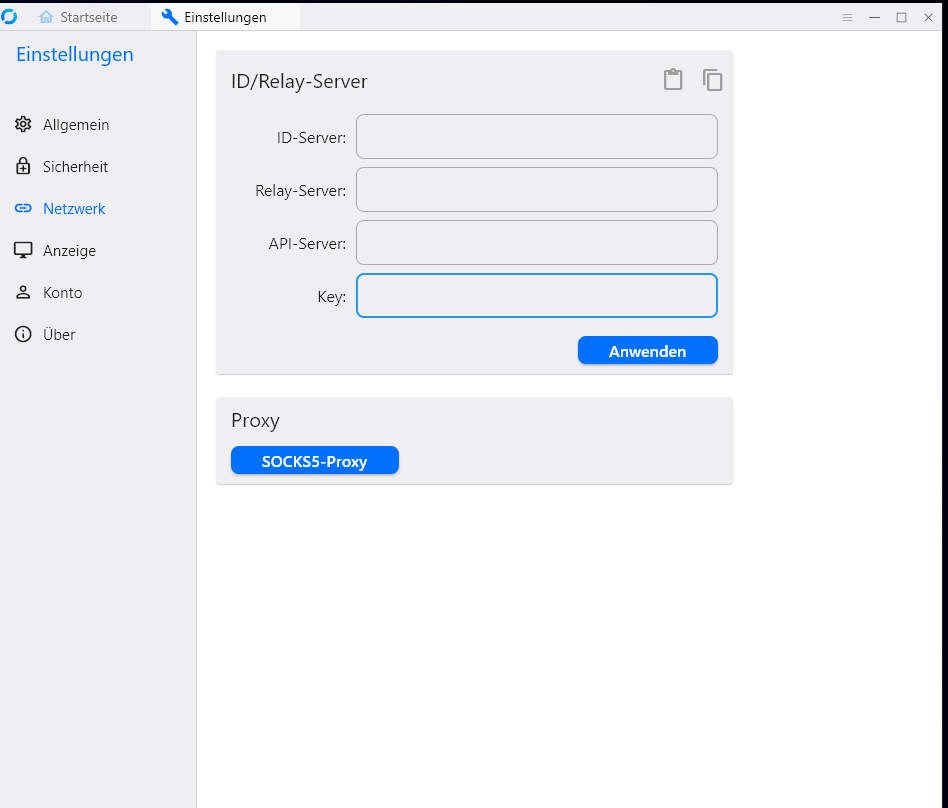
Task: Go to Sicherheit lock icon section
Action: coord(23,167)
